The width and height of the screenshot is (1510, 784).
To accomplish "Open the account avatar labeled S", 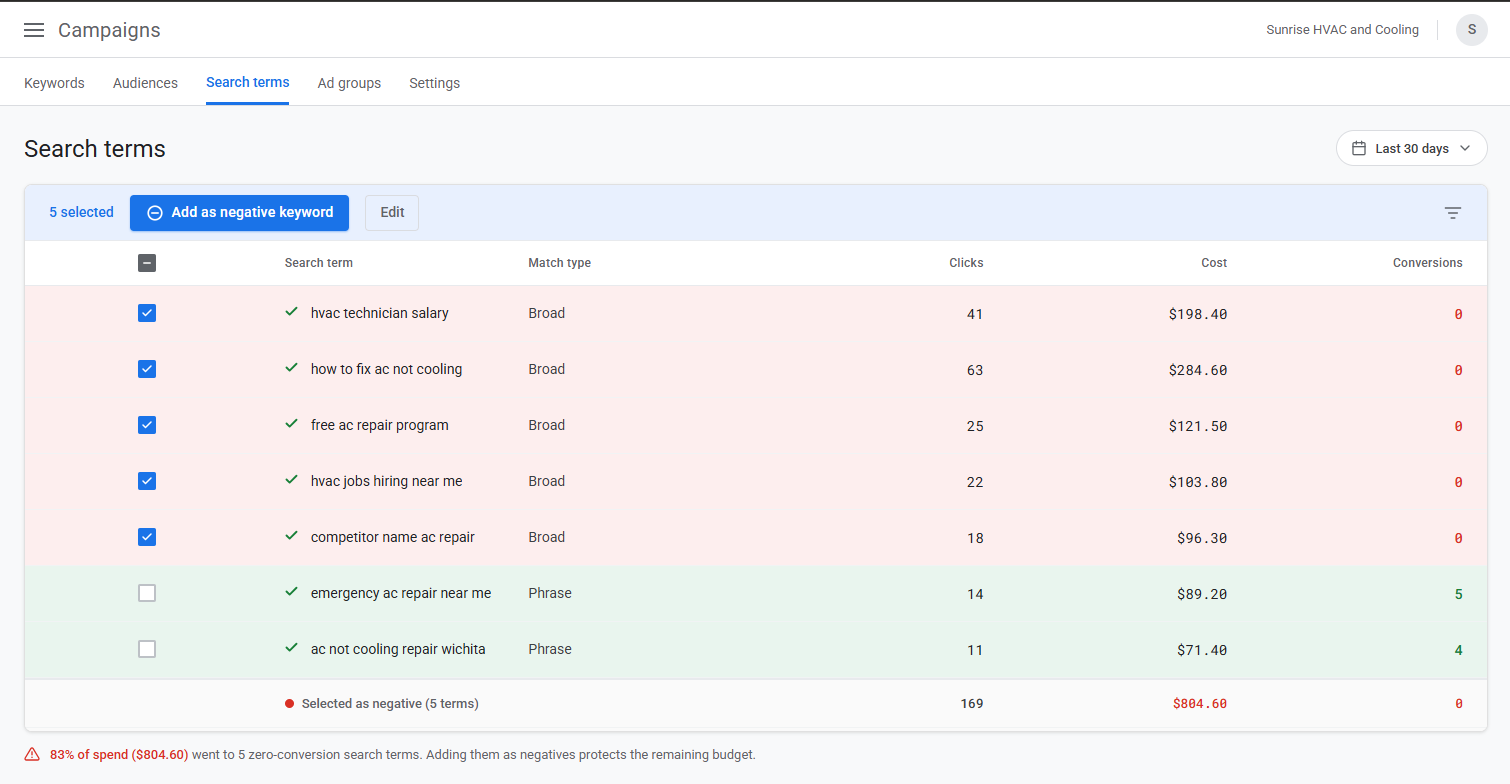I will click(x=1471, y=30).
